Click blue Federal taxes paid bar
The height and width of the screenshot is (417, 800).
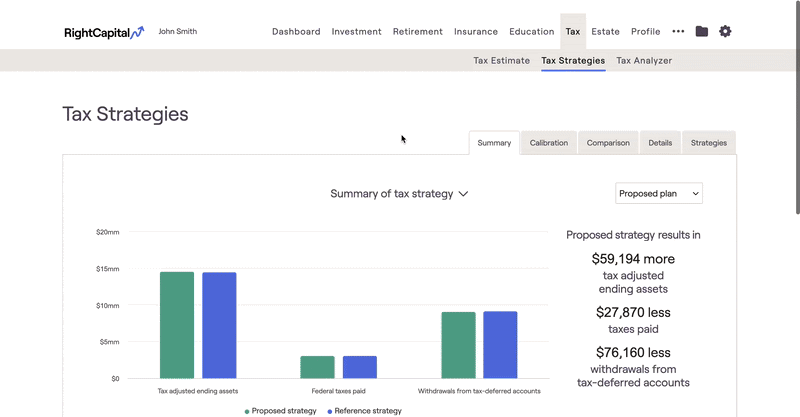360,367
